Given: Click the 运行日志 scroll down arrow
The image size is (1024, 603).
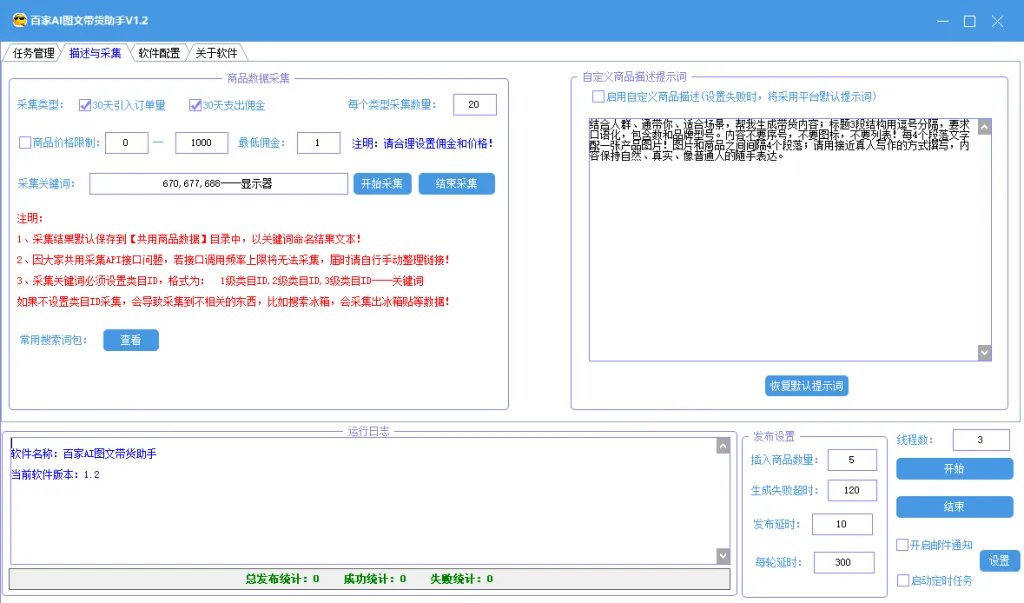Looking at the screenshot, I should click(x=723, y=556).
